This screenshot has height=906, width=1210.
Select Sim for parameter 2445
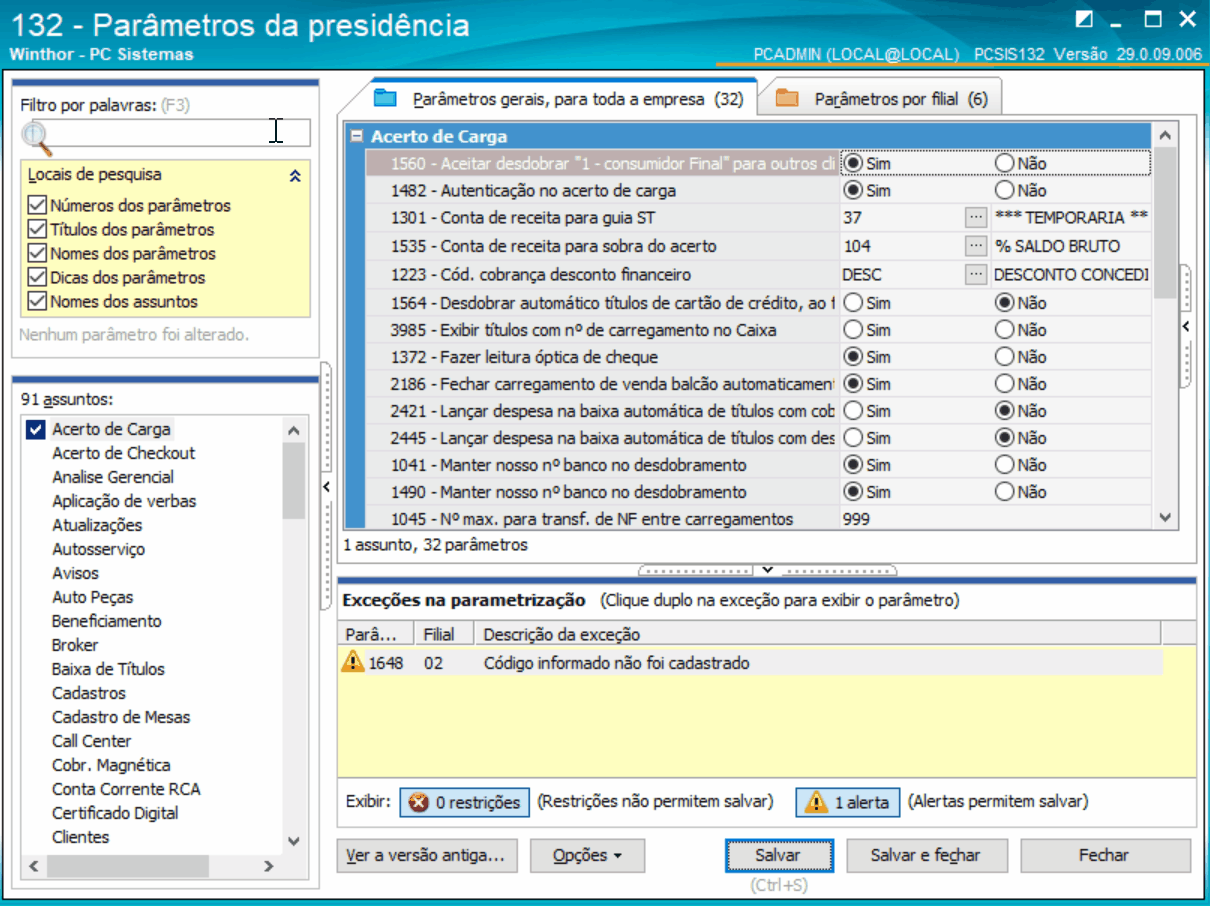(853, 438)
